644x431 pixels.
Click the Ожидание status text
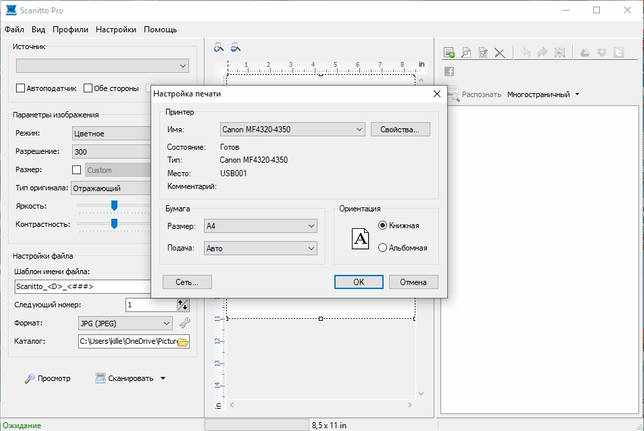[x=22, y=425]
